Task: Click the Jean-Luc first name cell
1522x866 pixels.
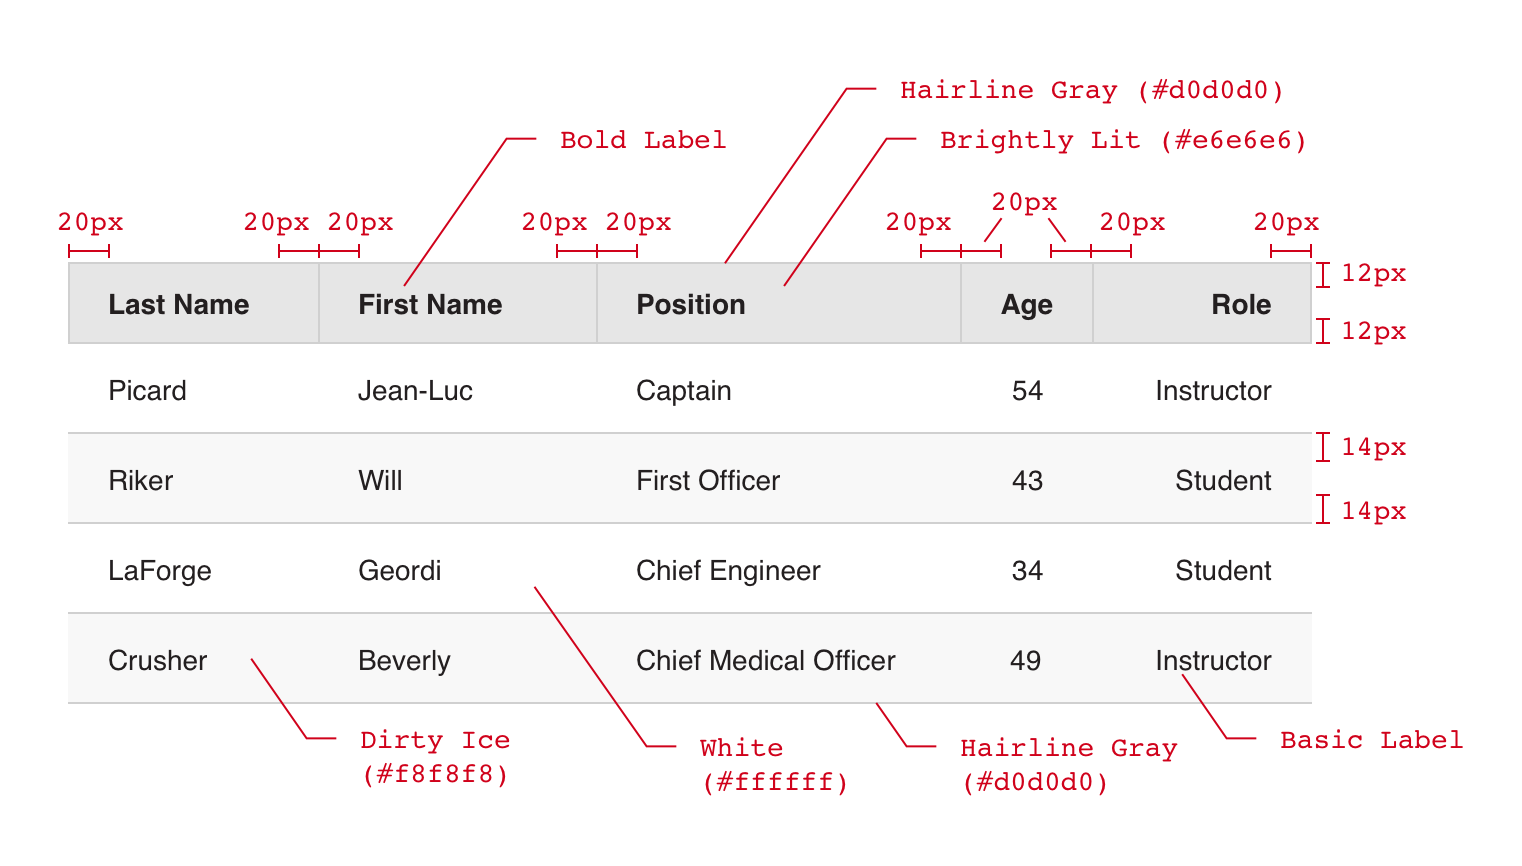Action: click(415, 390)
